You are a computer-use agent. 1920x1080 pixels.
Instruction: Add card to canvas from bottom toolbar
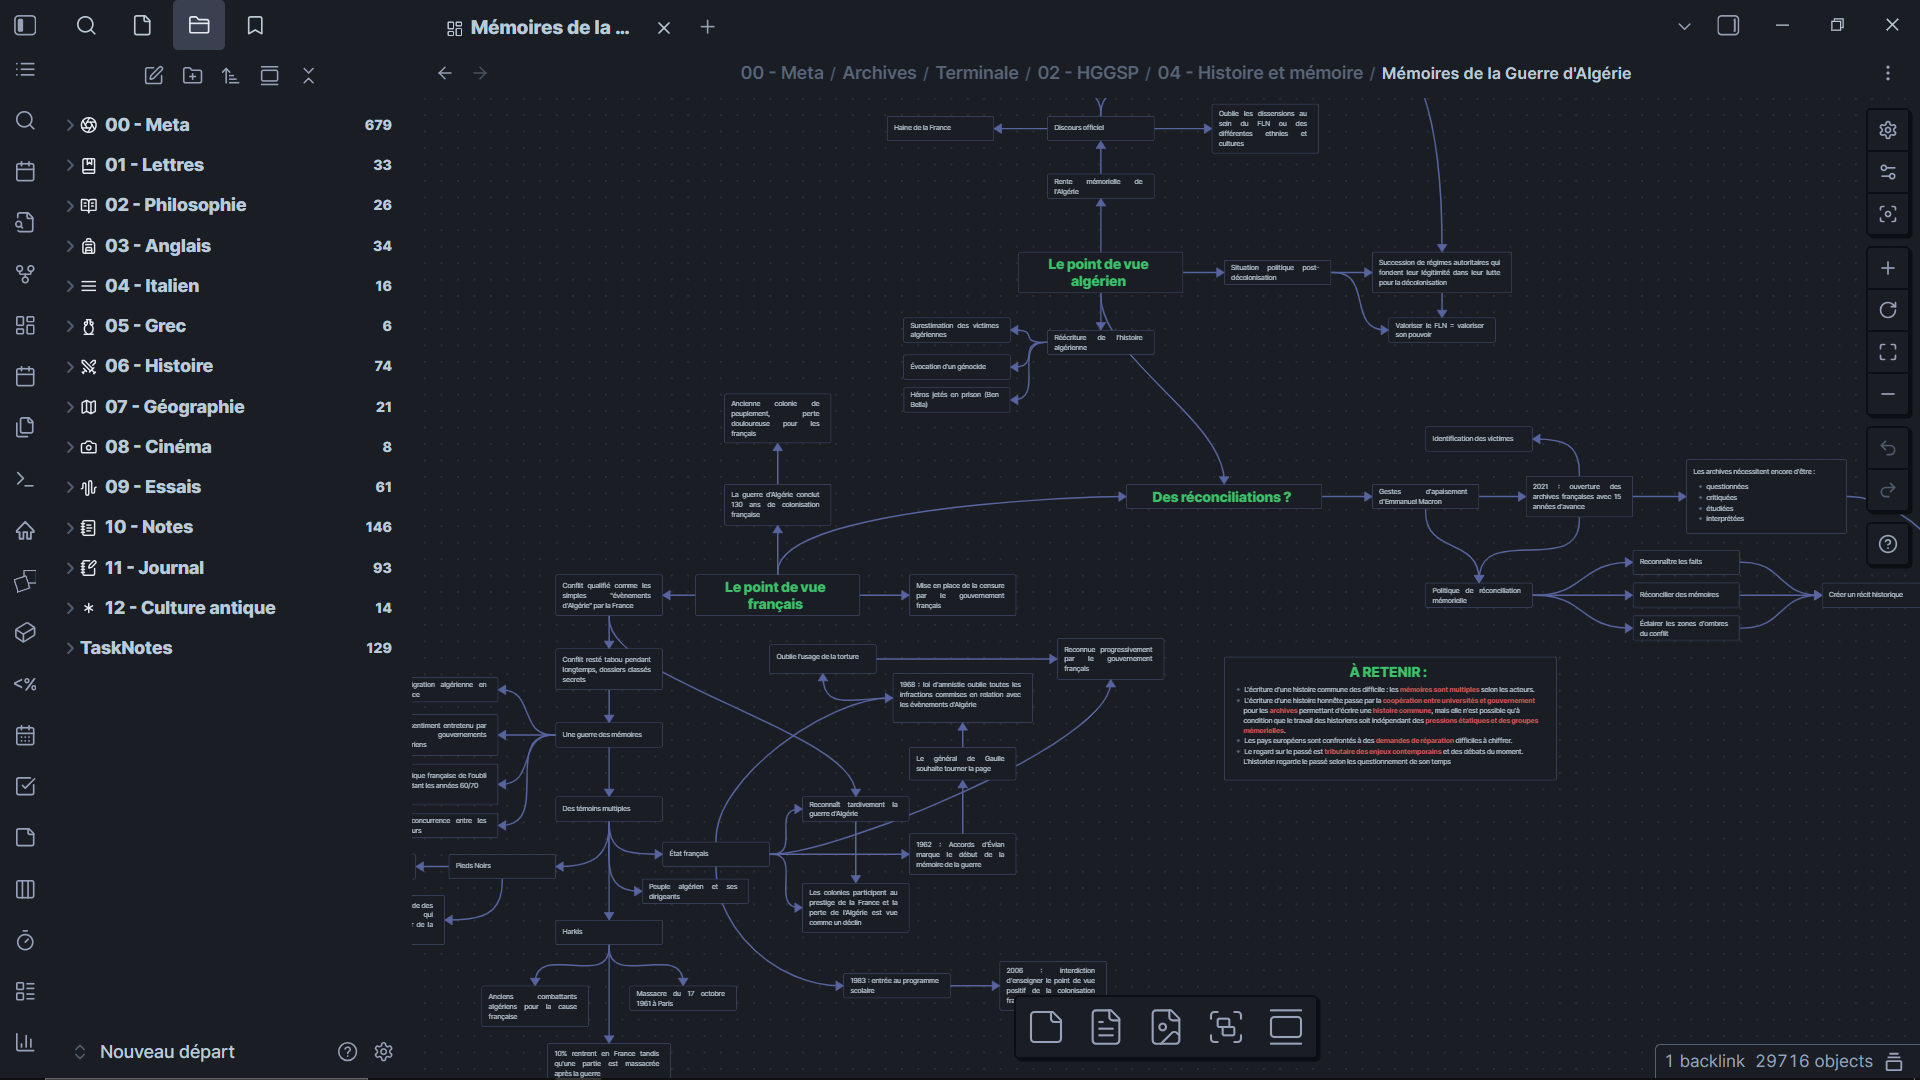point(1045,1027)
